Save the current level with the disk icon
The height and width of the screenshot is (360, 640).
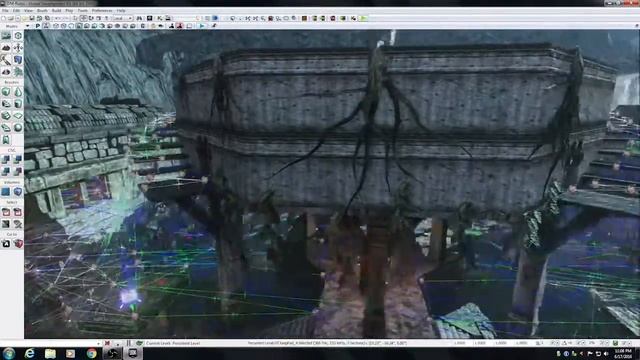click(32, 18)
